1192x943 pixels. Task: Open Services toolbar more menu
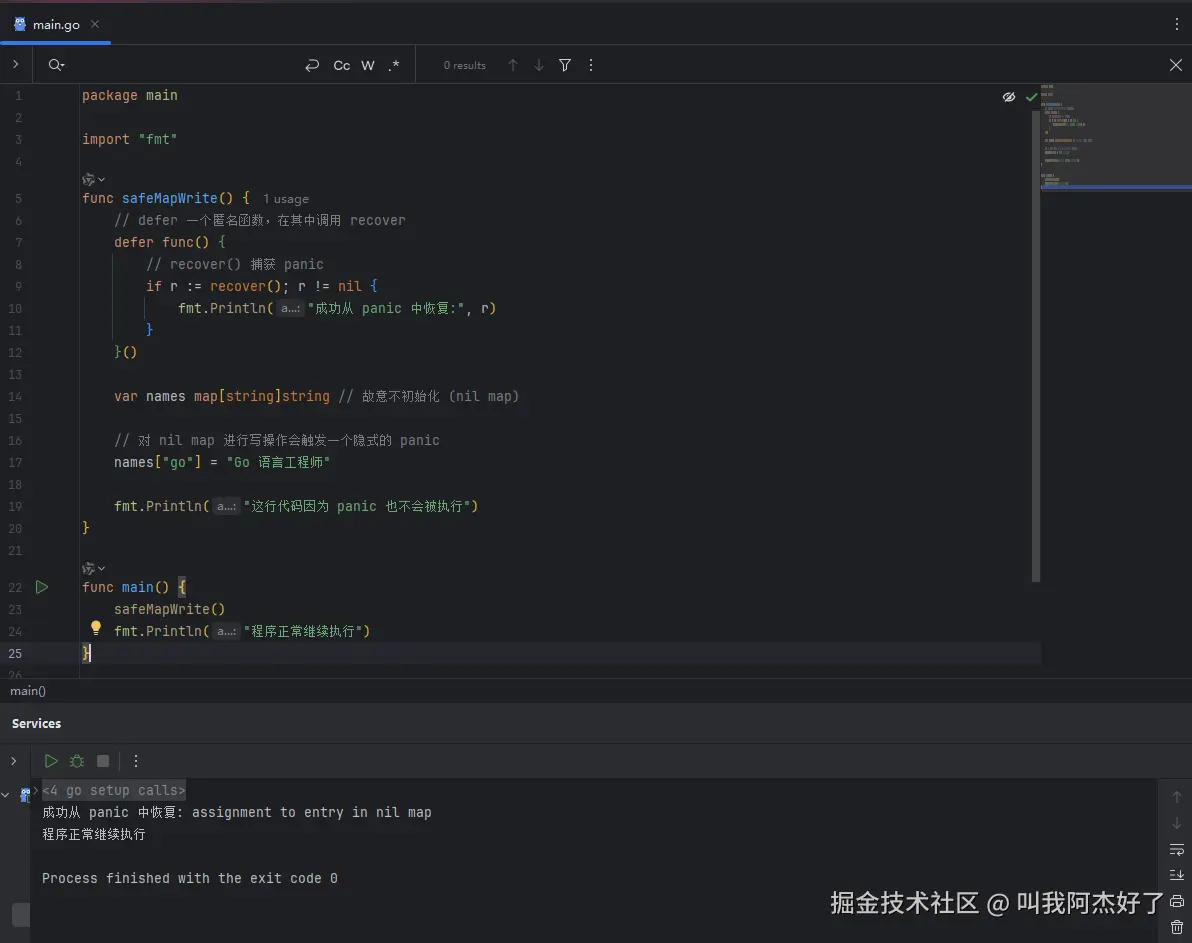136,760
